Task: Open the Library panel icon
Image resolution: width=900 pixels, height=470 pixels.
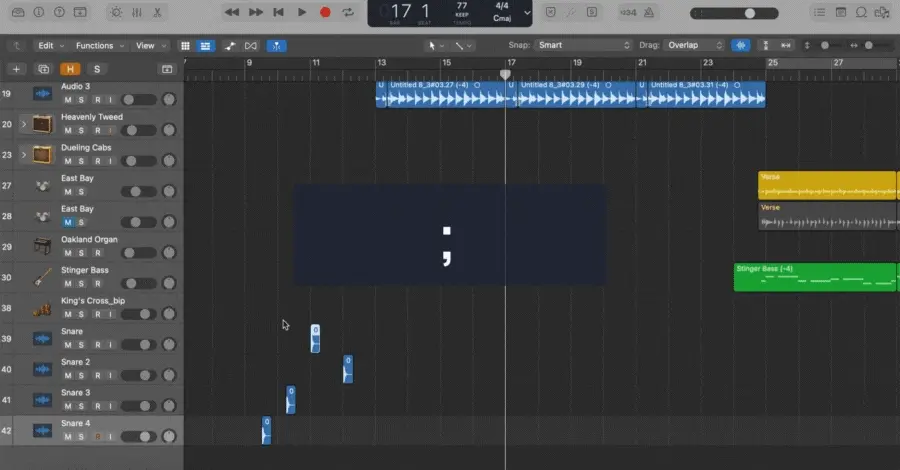Action: point(18,12)
